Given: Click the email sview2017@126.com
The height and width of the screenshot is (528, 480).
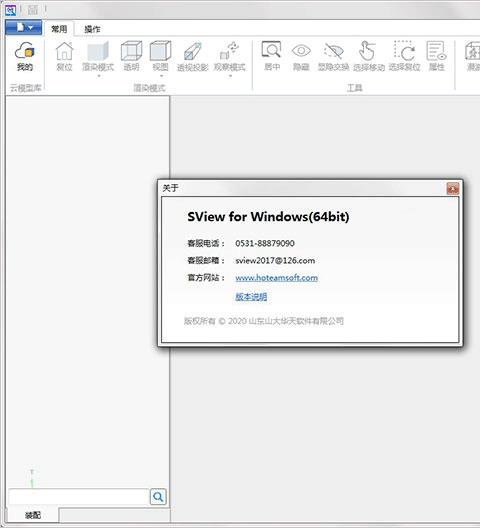Looking at the screenshot, I should 275,261.
